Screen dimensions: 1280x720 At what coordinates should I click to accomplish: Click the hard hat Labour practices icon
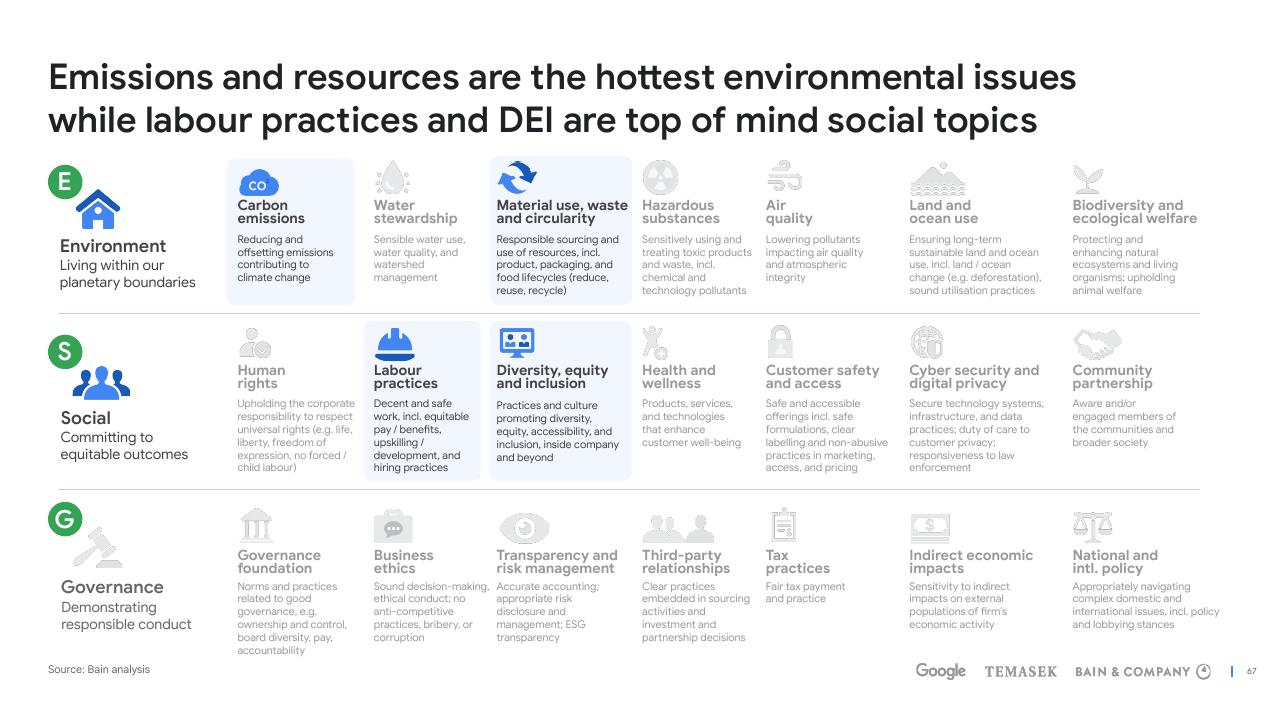394,344
